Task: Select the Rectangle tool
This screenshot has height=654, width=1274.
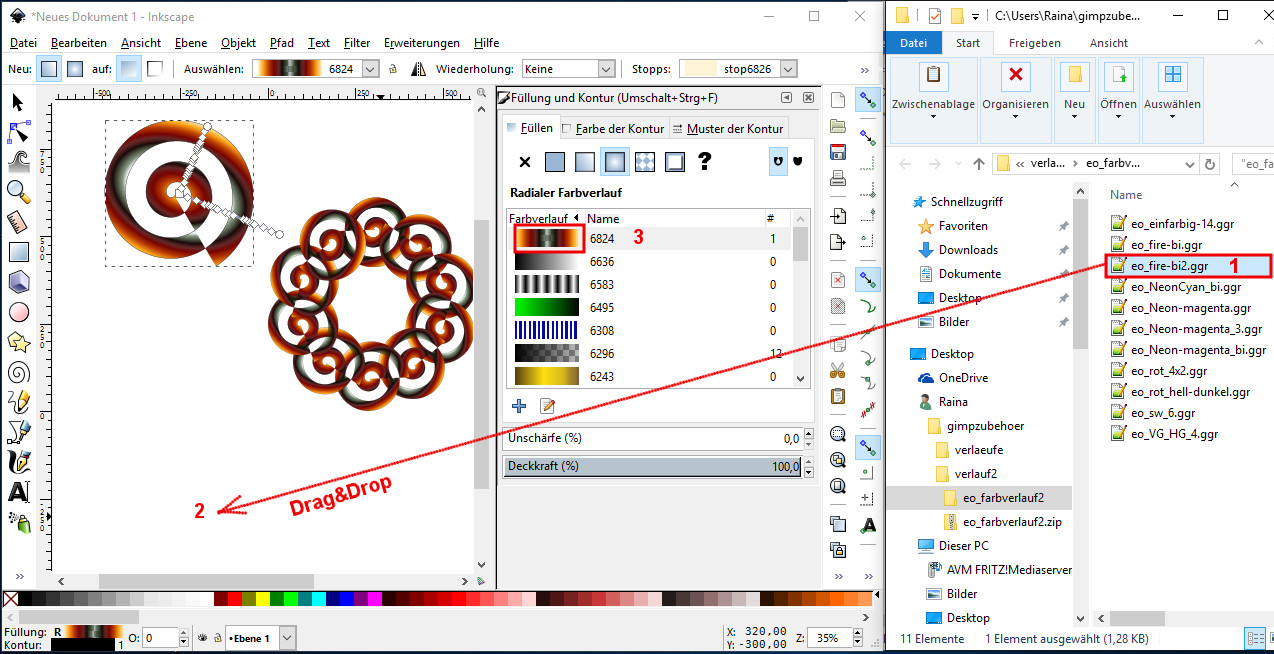Action: (18, 252)
